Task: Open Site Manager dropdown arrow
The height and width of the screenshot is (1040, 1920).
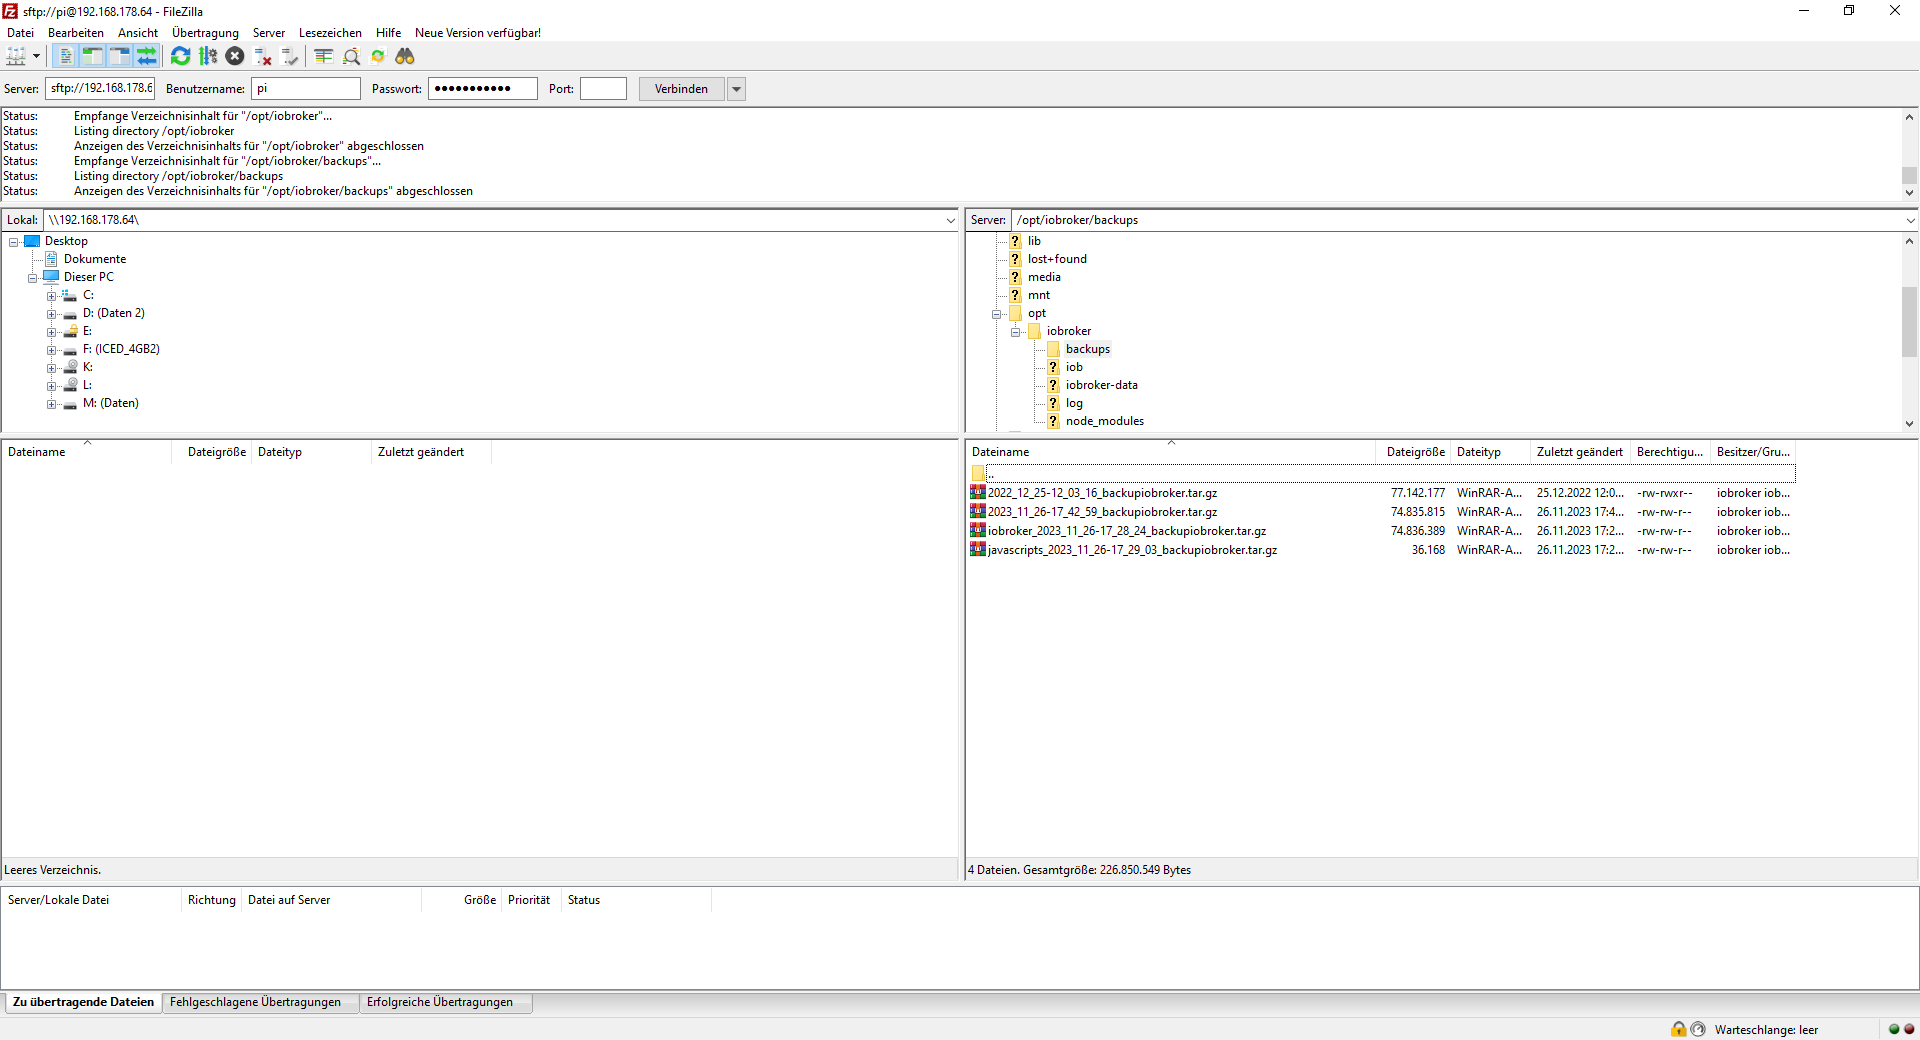Action: coord(36,57)
